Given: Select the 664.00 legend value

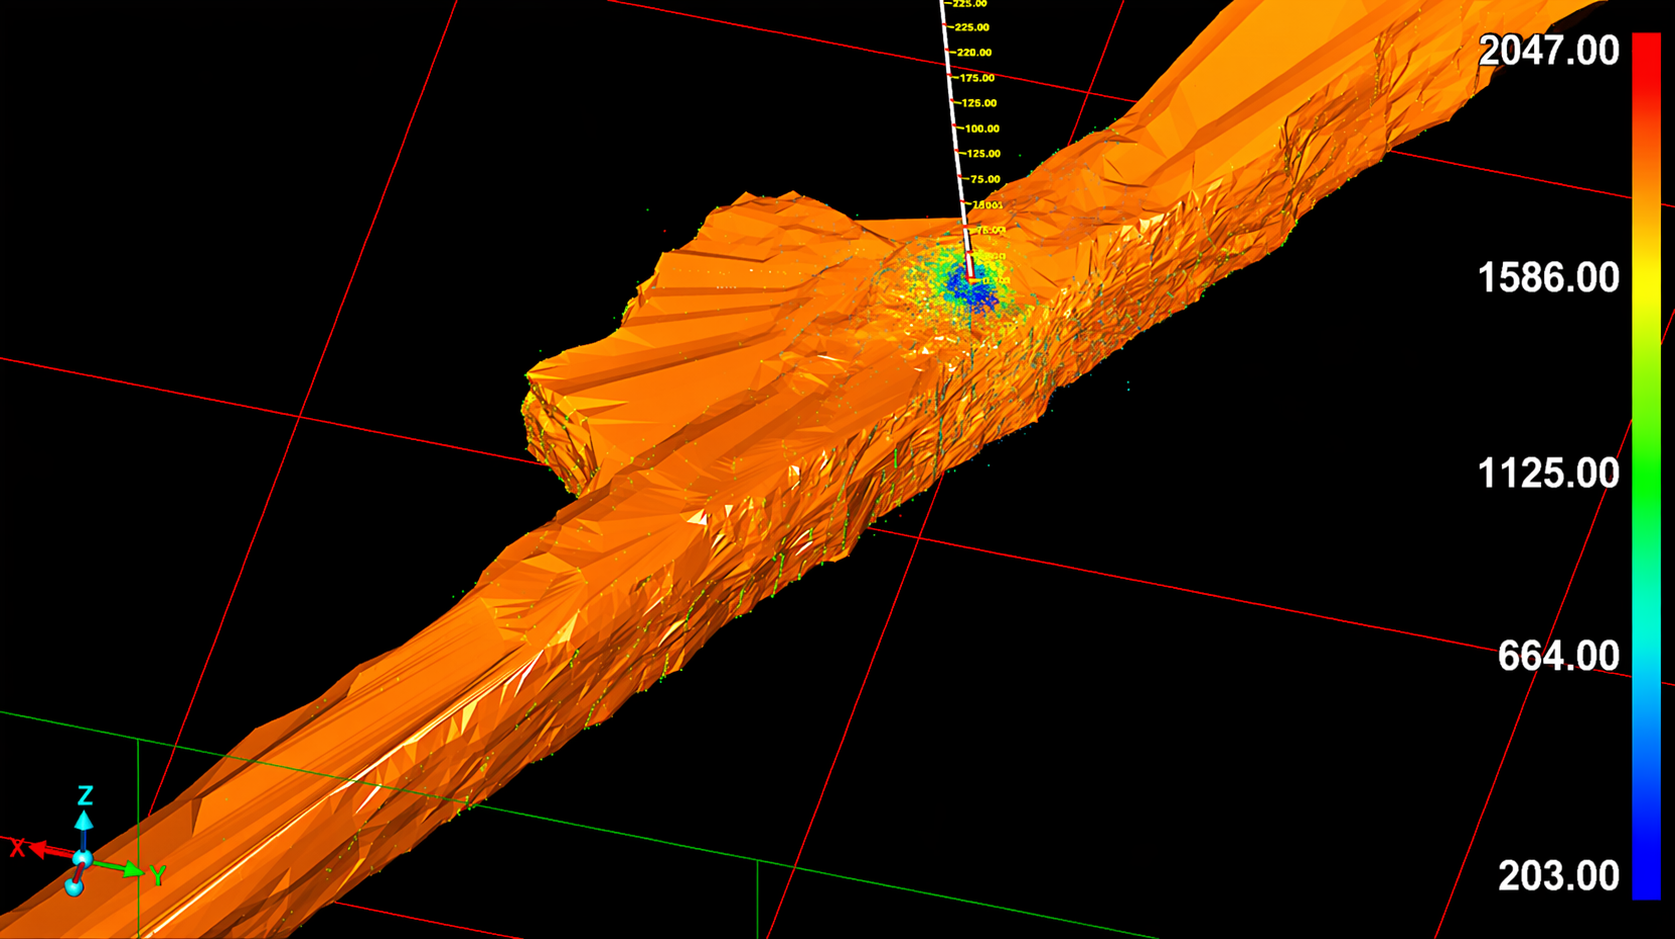Looking at the screenshot, I should 1558,656.
